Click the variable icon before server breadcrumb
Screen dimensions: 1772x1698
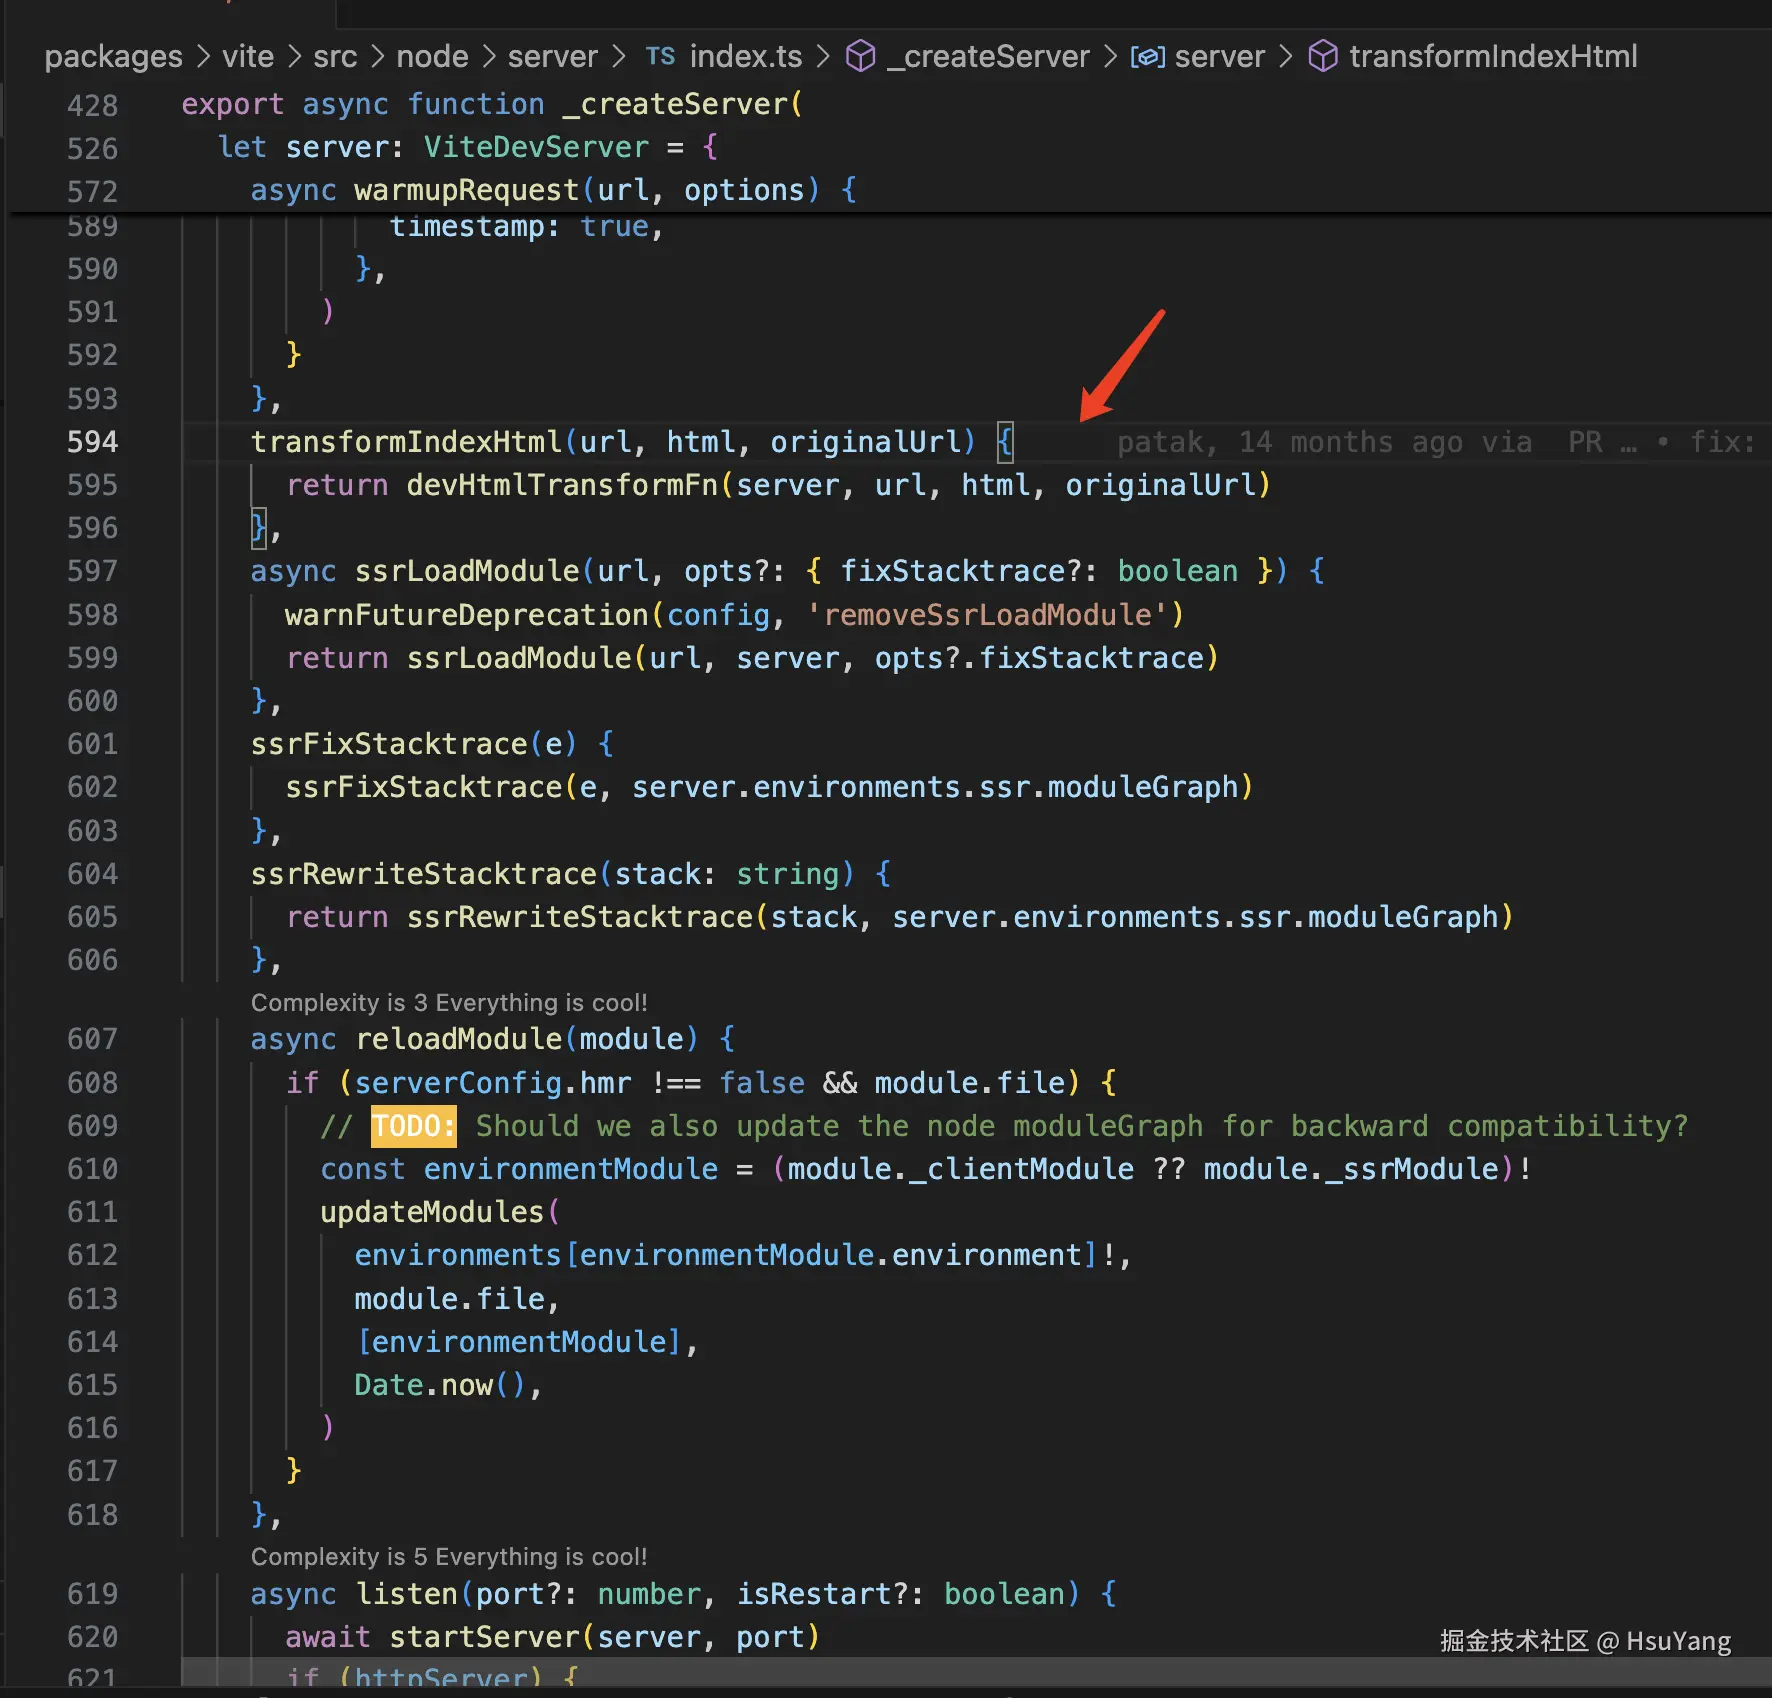point(1147,57)
